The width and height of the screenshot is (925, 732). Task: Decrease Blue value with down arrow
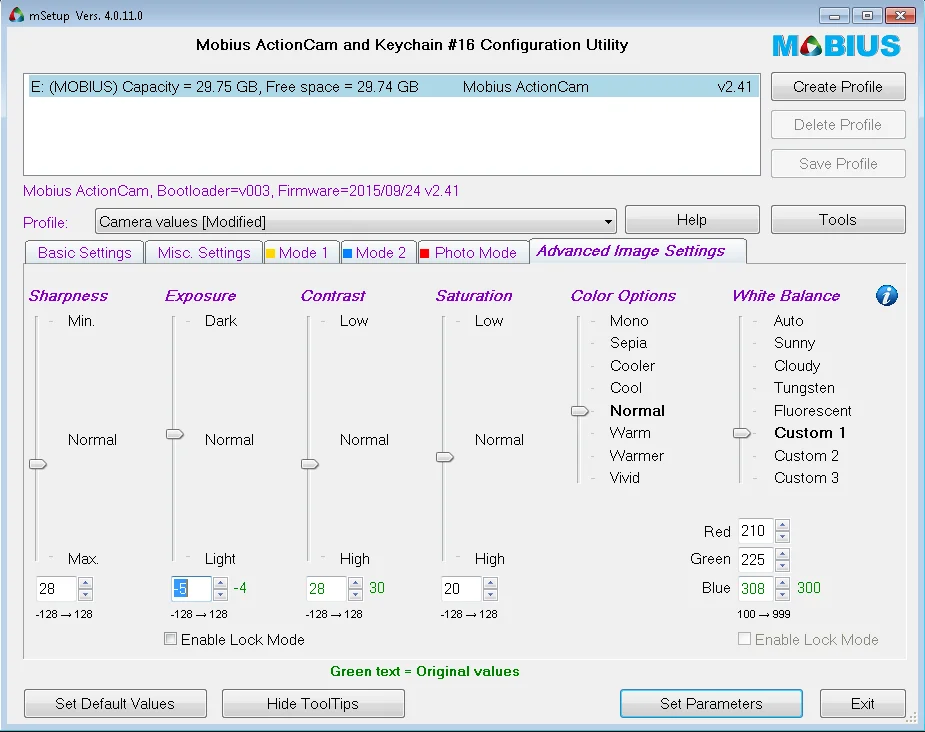tap(782, 594)
